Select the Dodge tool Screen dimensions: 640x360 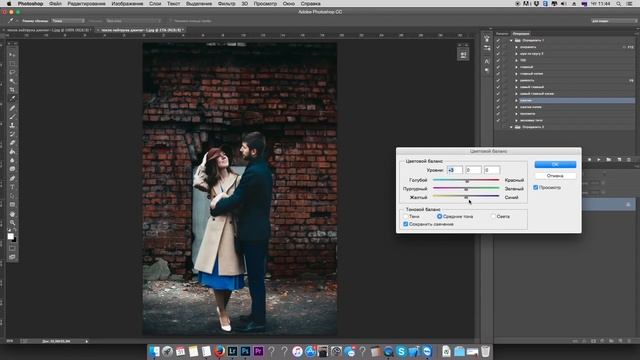12,169
